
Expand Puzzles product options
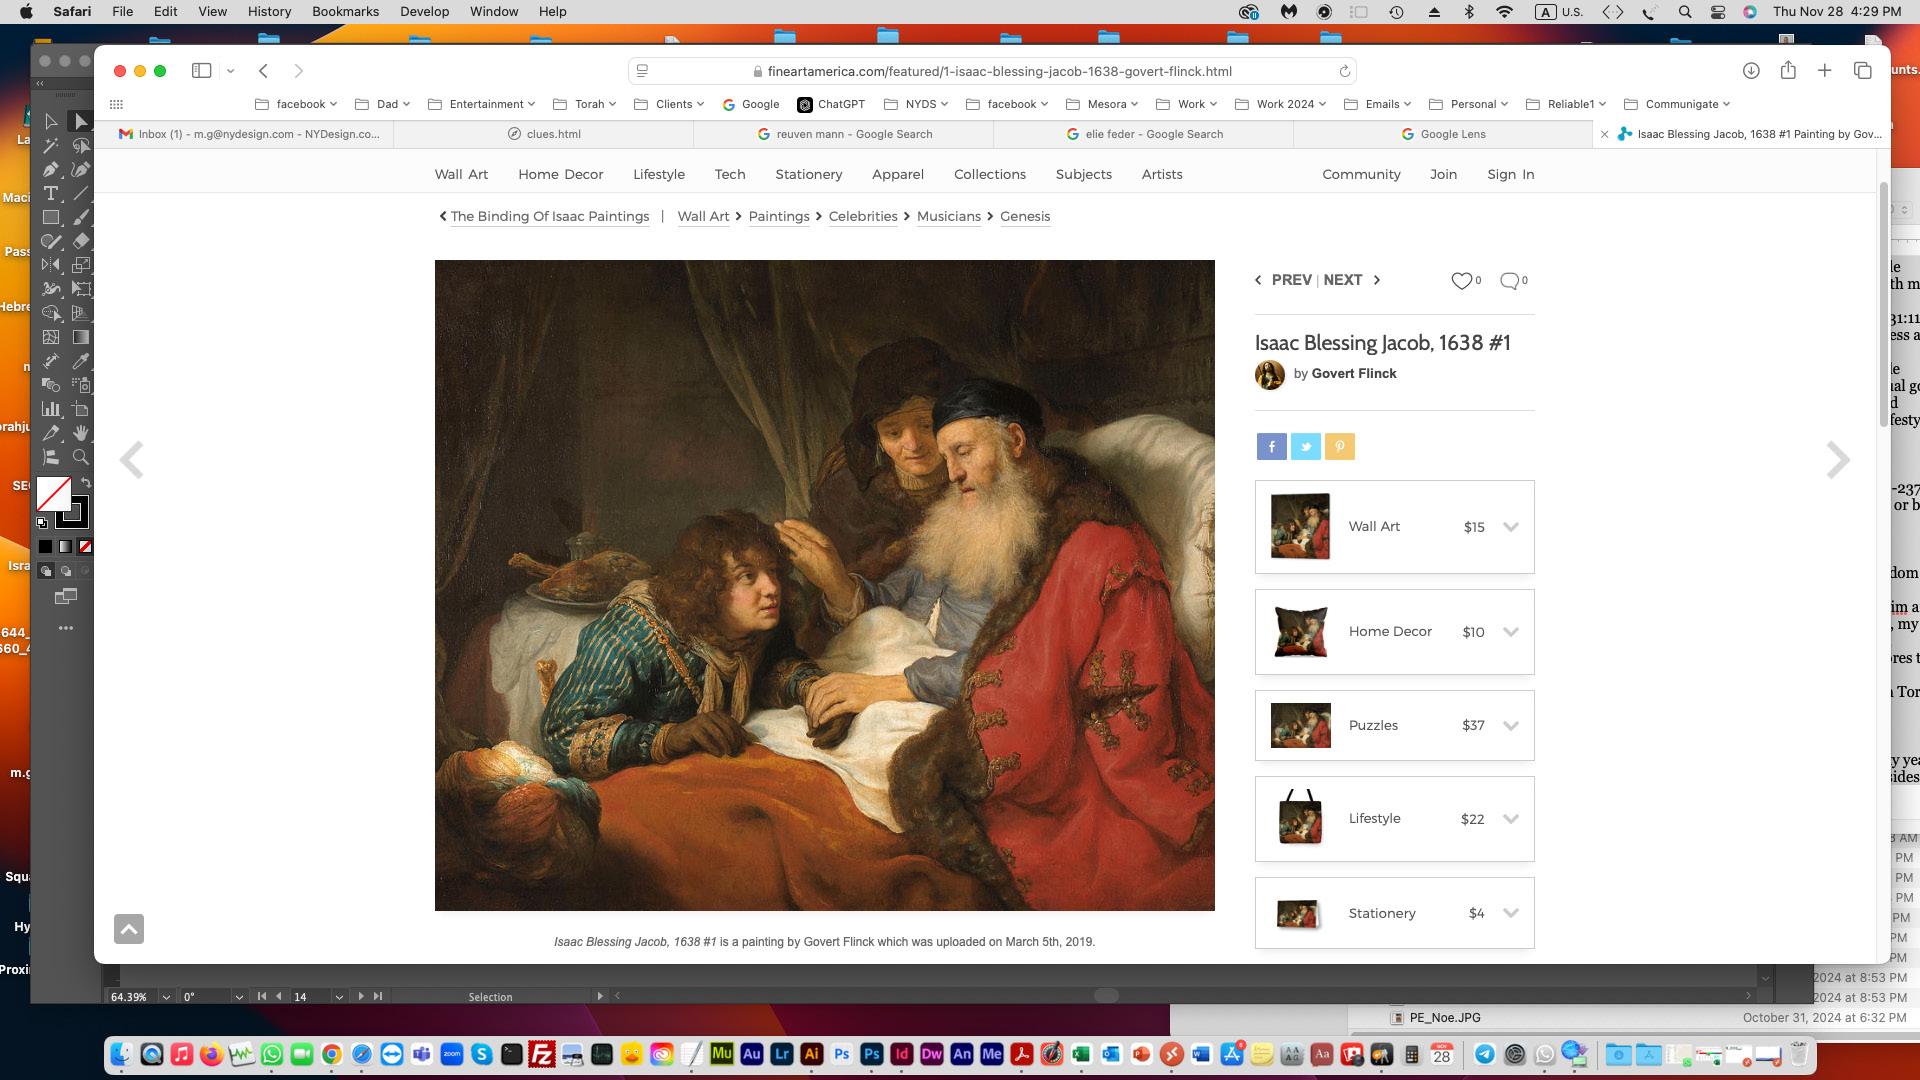[1510, 726]
